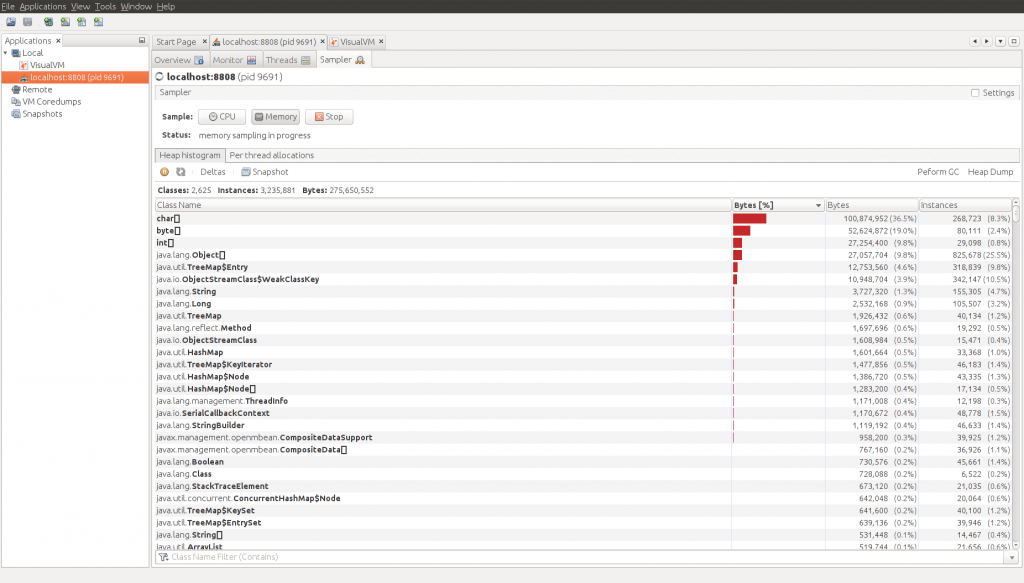Enable the Settings checkbox
Viewport: 1024px width, 583px height.
pyautogui.click(x=975, y=93)
